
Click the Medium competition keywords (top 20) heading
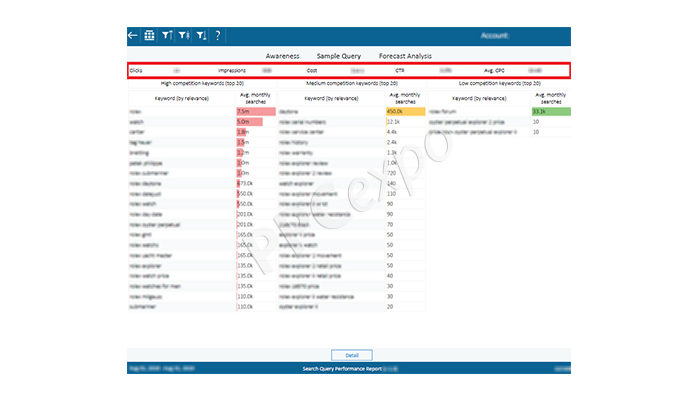pos(352,83)
